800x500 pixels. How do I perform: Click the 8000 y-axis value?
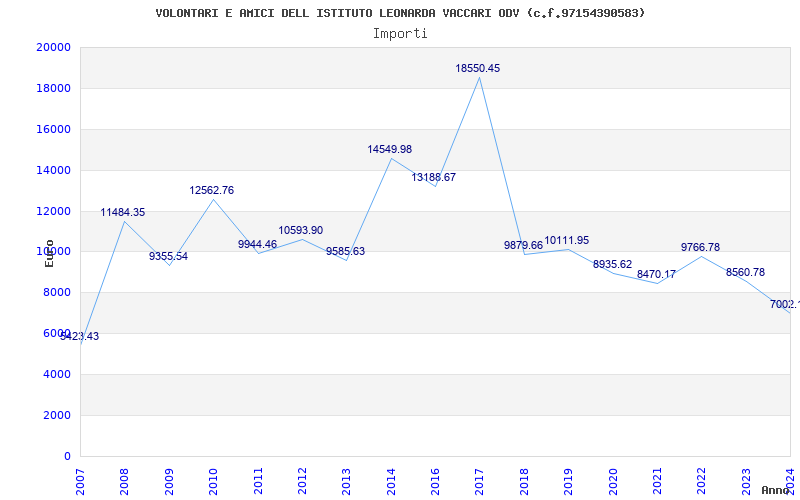pos(57,293)
